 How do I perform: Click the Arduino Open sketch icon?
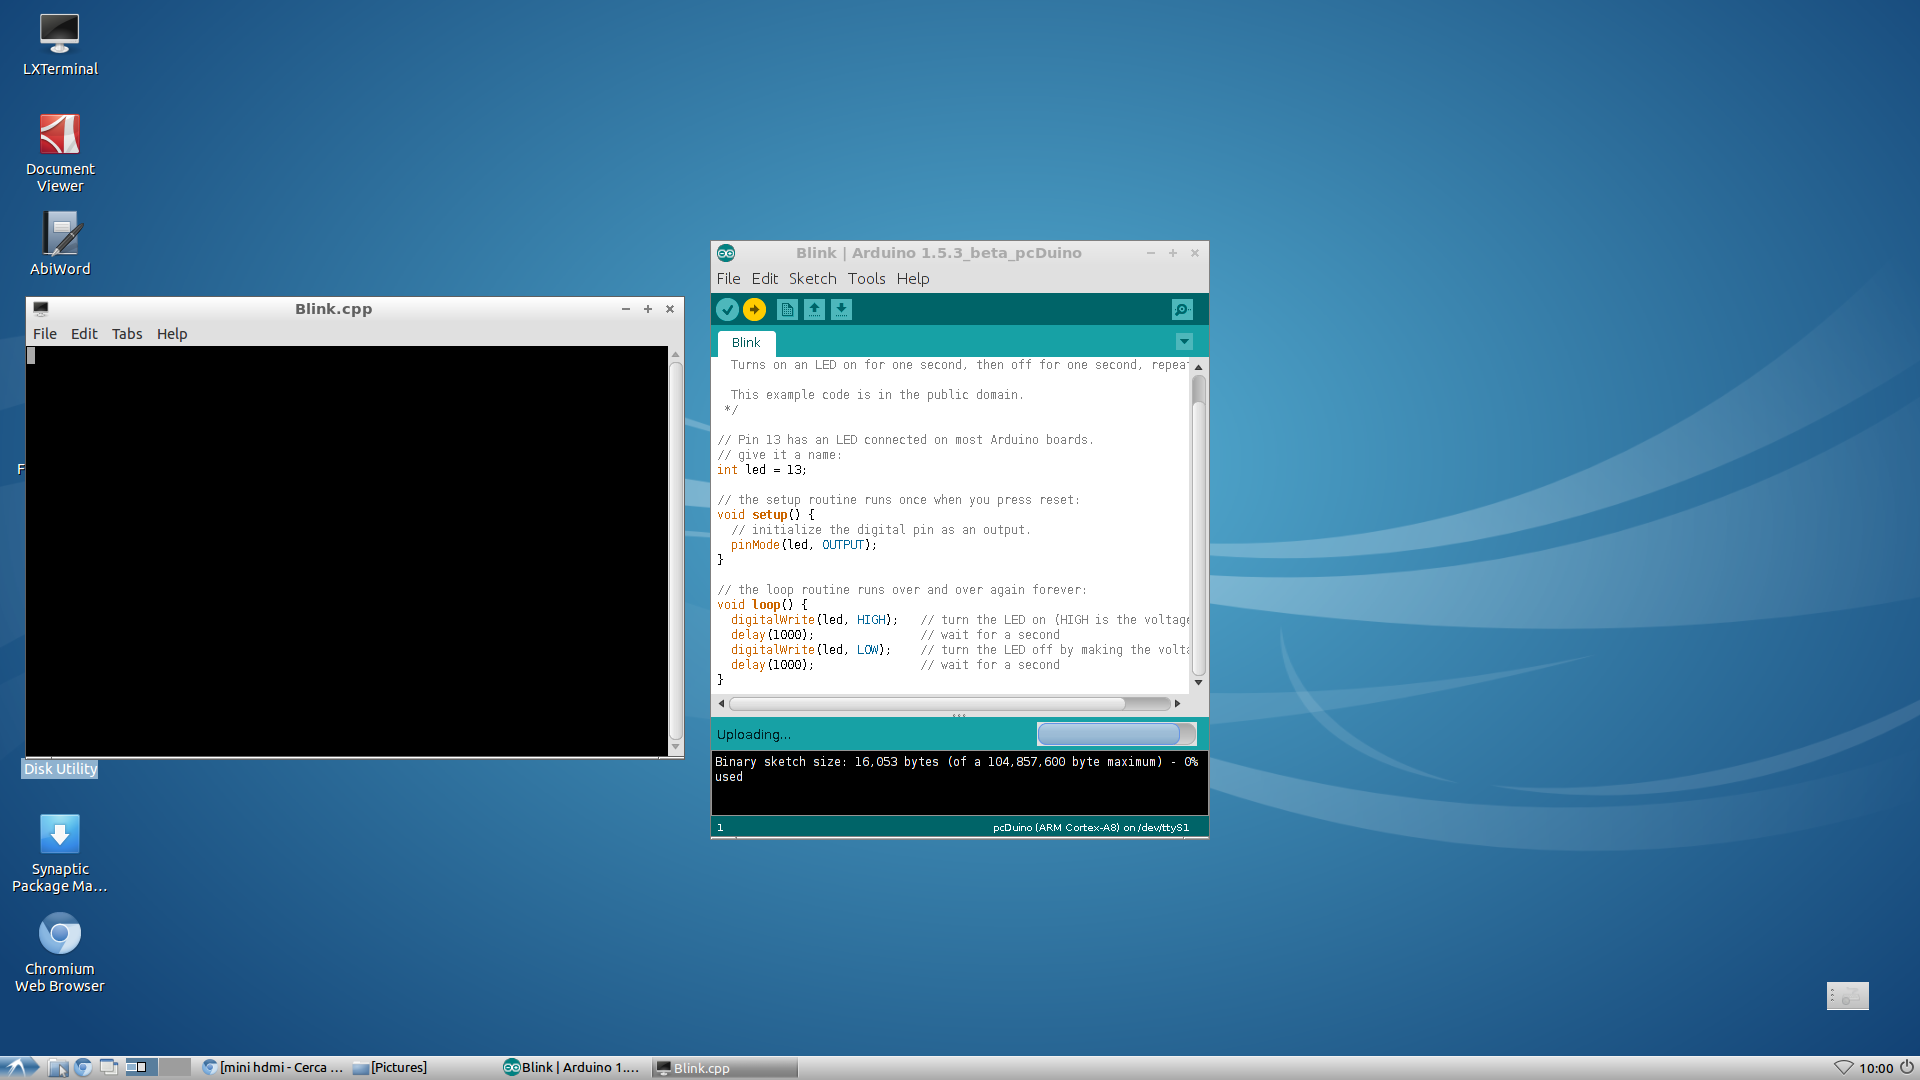click(815, 310)
